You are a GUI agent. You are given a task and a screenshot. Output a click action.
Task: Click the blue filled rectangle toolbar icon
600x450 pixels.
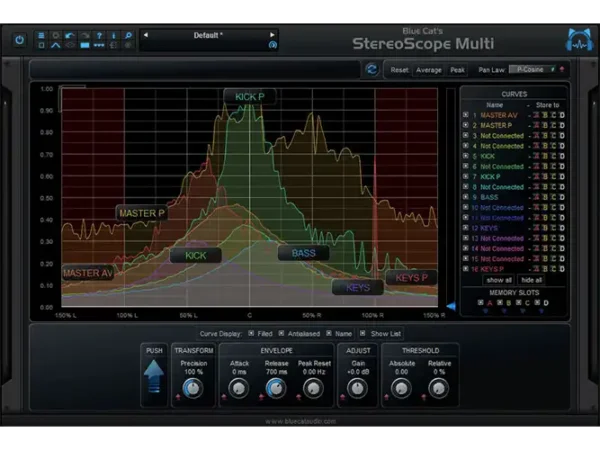pos(85,45)
